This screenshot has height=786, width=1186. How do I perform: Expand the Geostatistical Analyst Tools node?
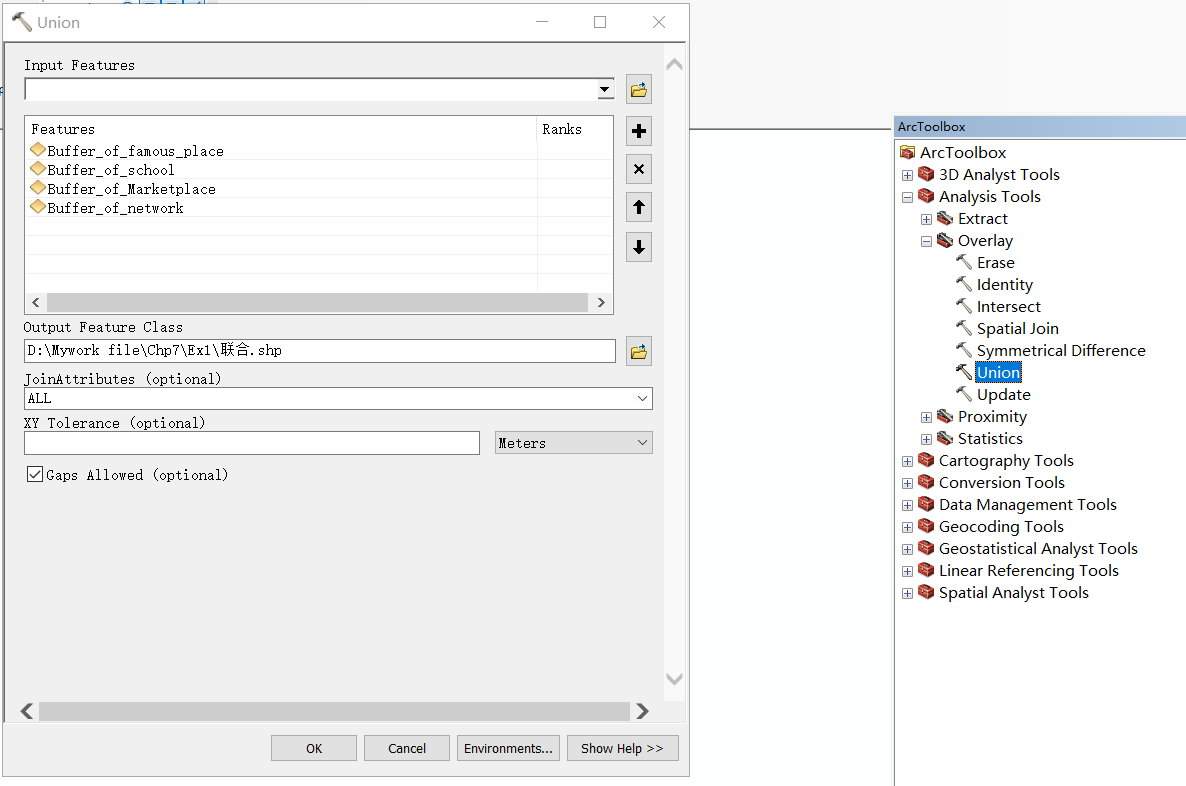907,549
